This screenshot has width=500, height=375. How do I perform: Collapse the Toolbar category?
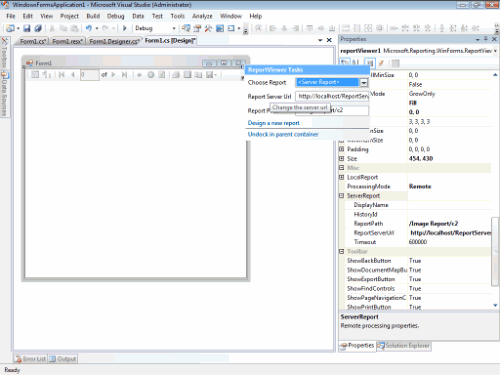point(342,251)
